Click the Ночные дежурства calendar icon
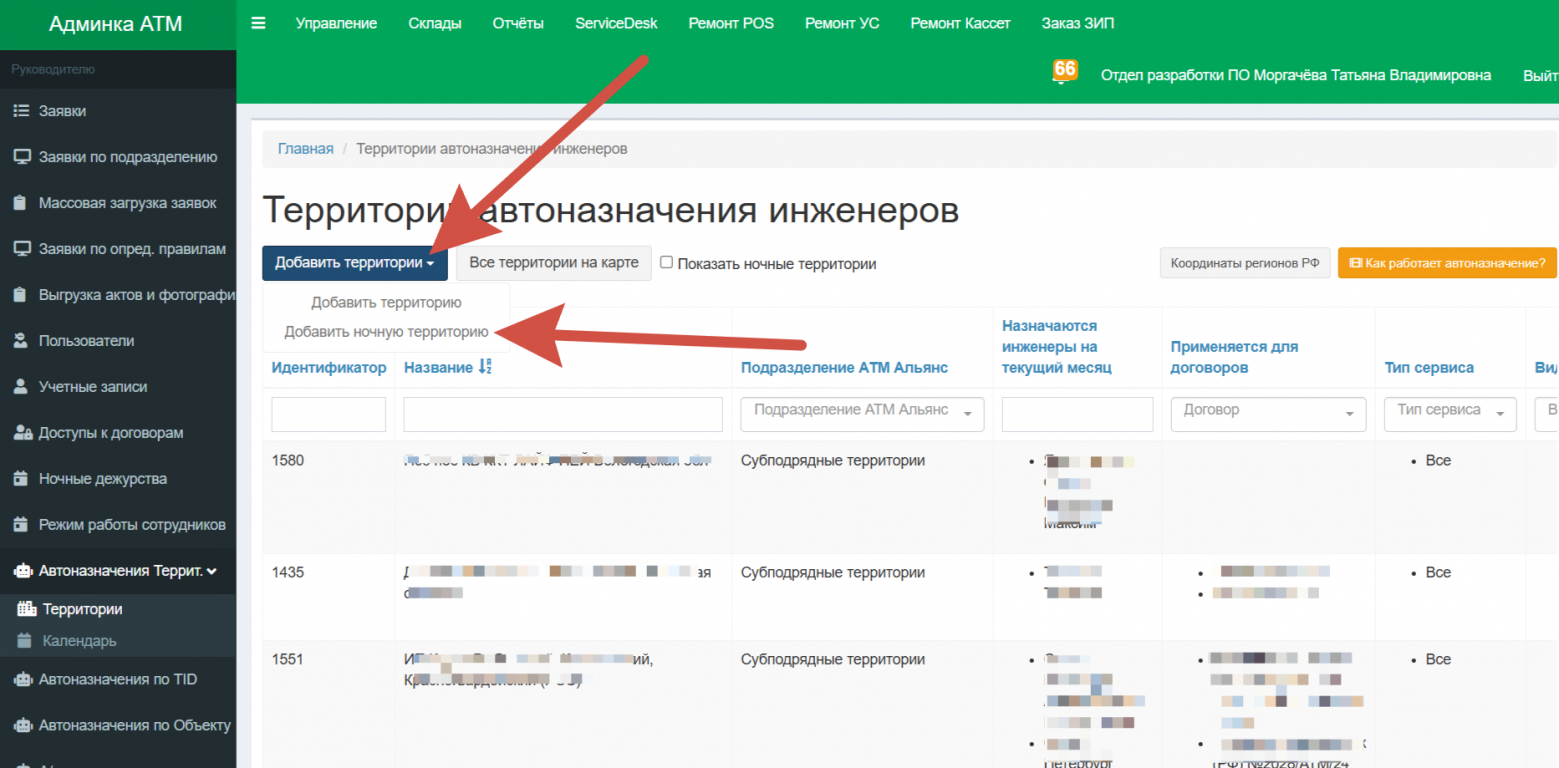This screenshot has width=1559, height=768. click(x=20, y=479)
